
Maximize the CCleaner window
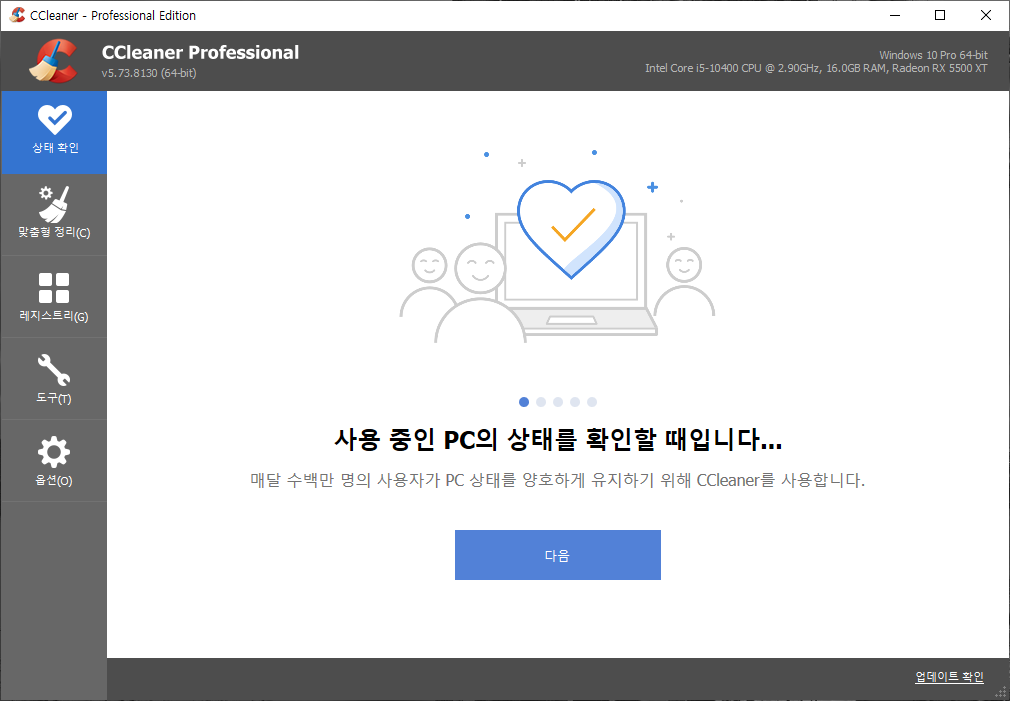(940, 15)
